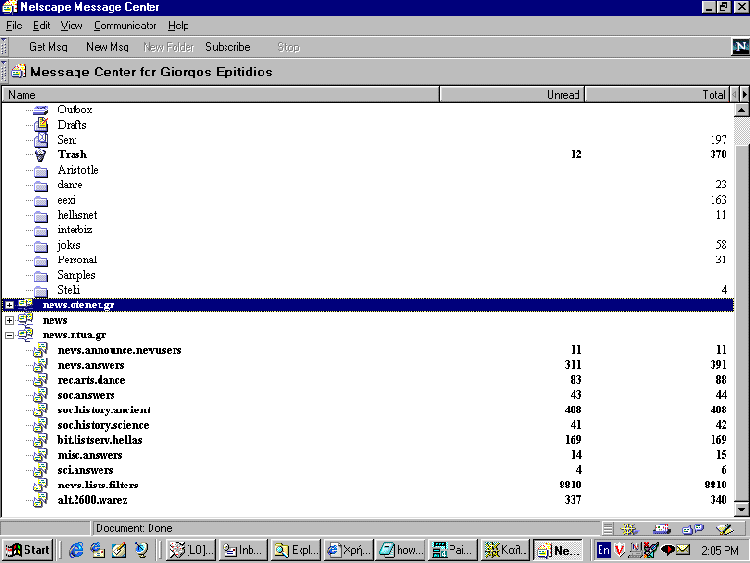Image resolution: width=750 pixels, height=563 pixels.
Task: Open Navigator from status bar component icon
Action: (x=629, y=529)
